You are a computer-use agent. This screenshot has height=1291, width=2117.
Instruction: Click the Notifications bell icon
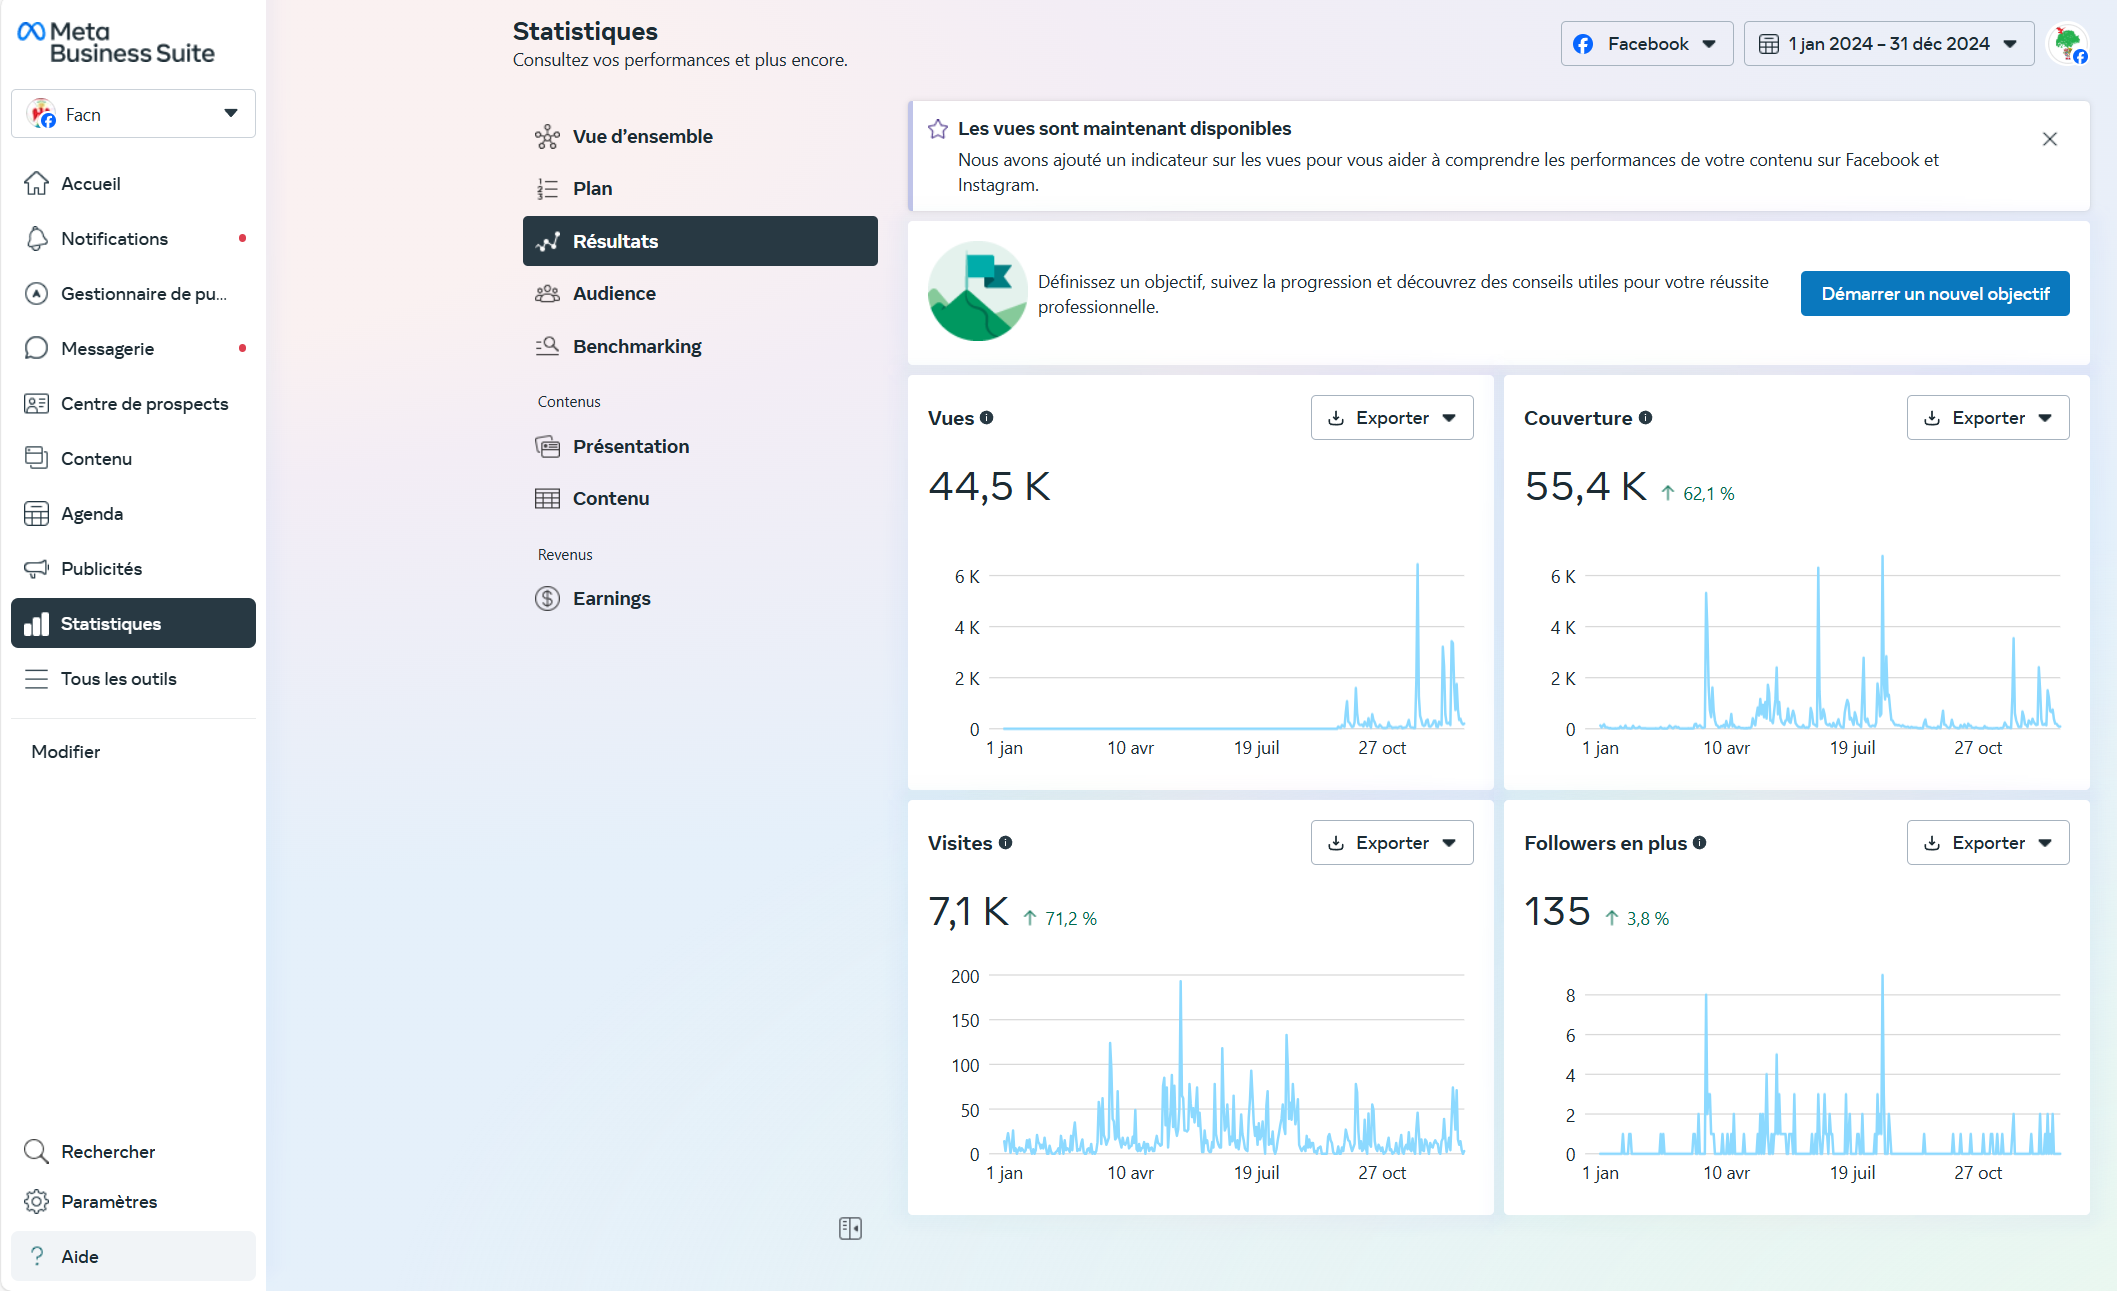(x=37, y=239)
